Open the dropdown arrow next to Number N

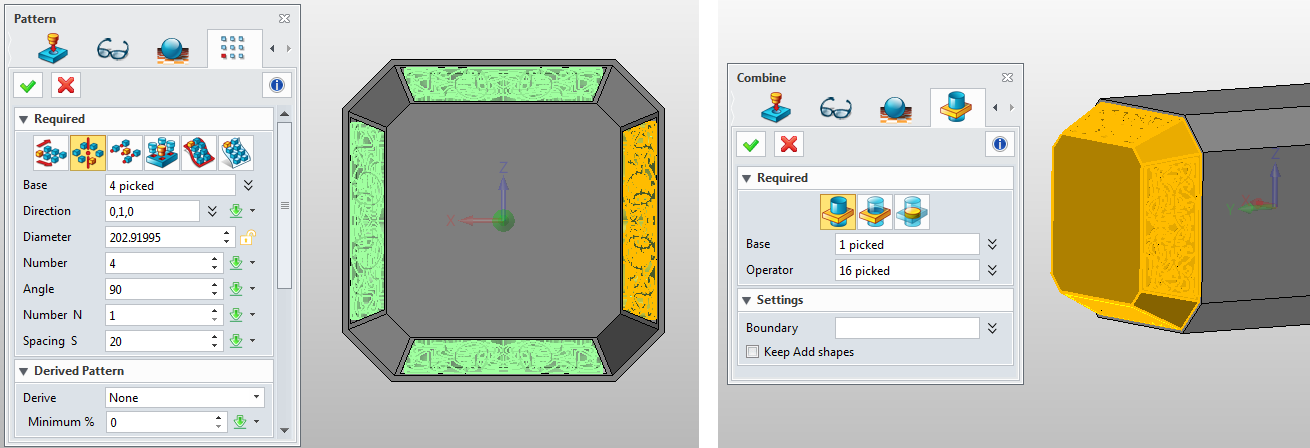[253, 315]
